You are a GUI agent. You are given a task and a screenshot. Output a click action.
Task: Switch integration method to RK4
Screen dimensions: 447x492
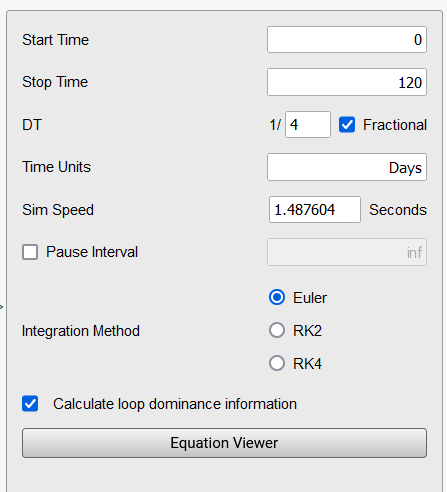click(277, 363)
